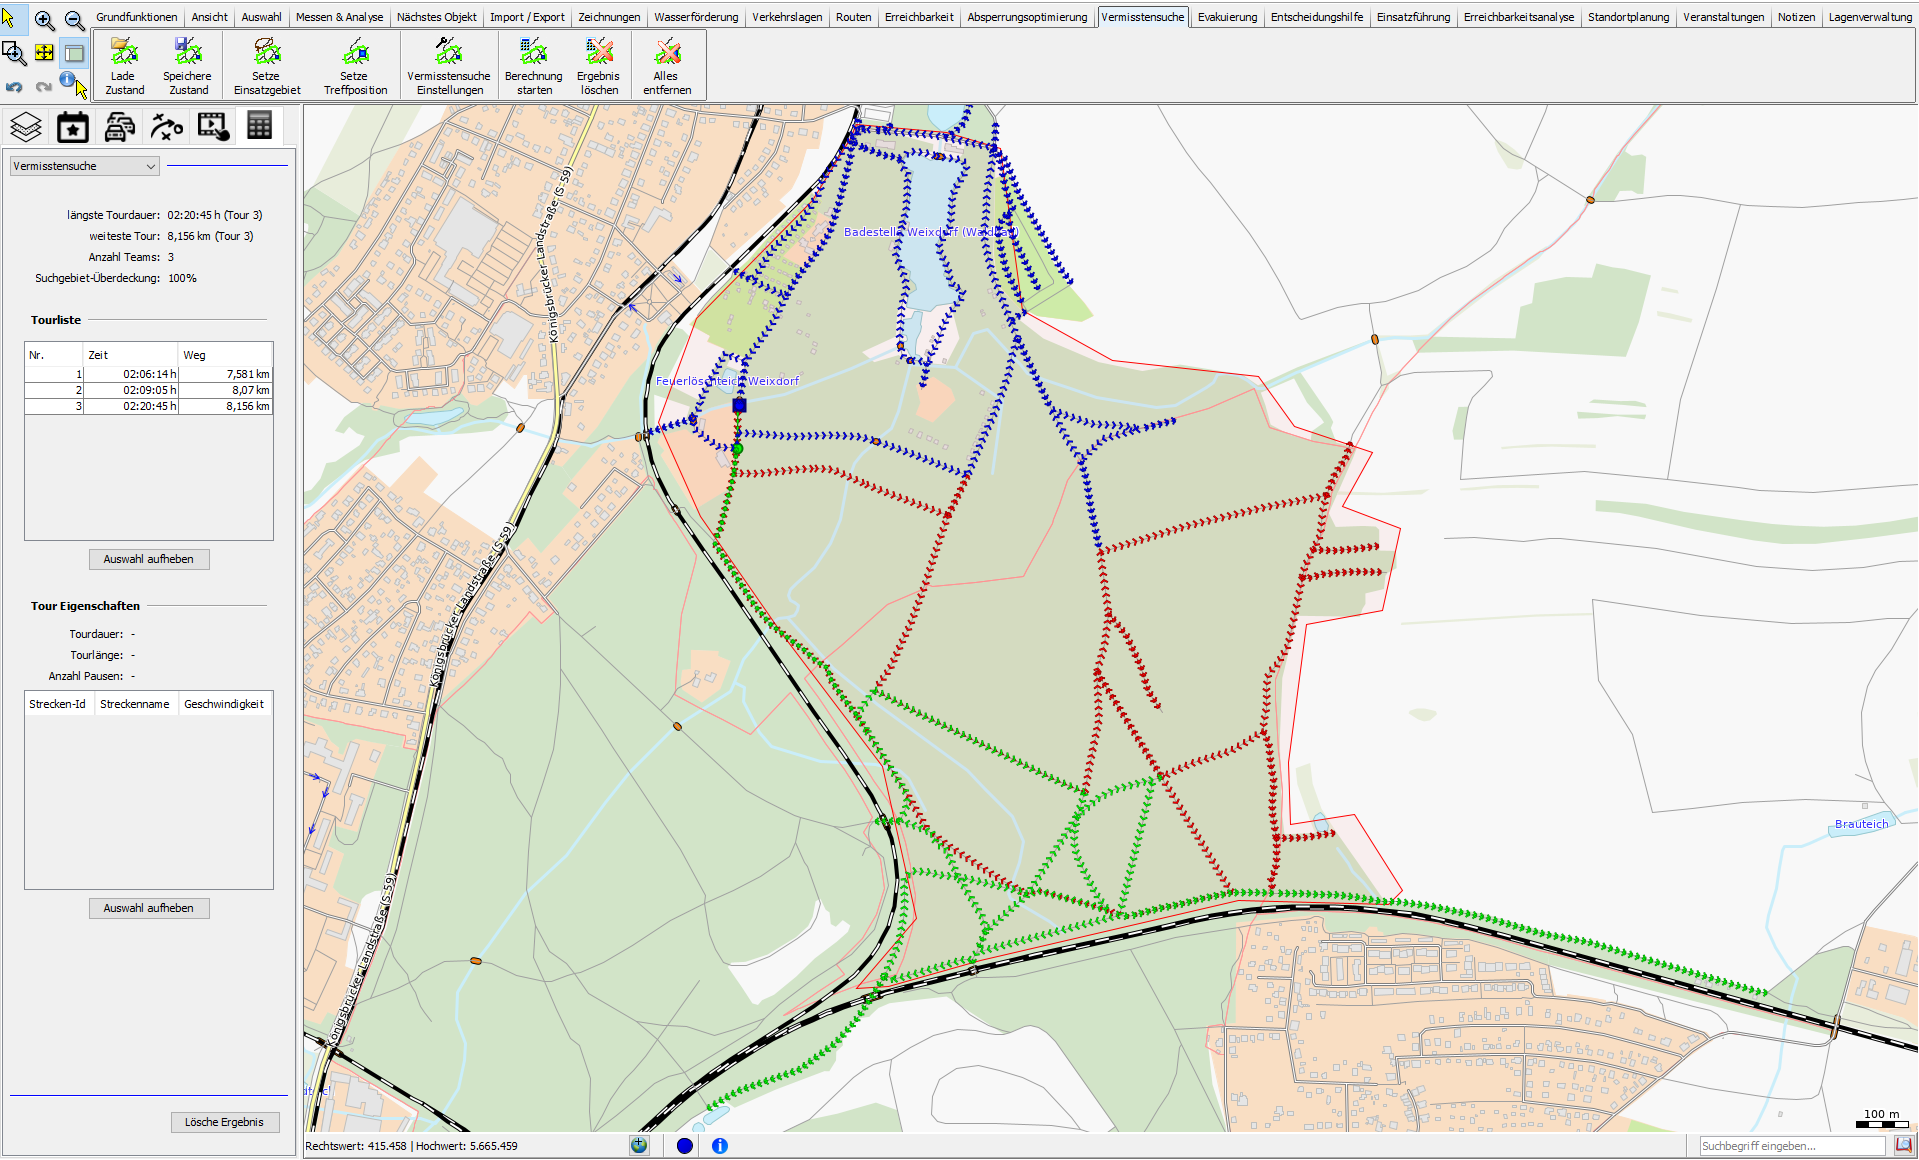
Task: Switch to the Routen tab
Action: coord(853,17)
